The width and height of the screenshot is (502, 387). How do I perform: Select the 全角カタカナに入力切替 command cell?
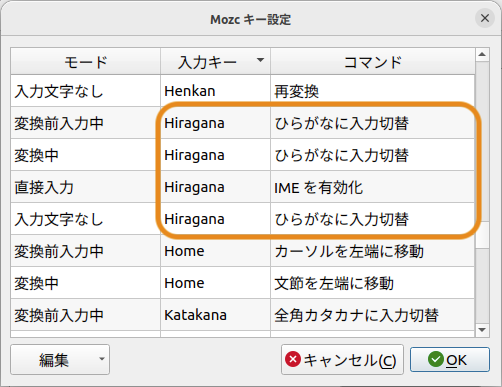373,315
